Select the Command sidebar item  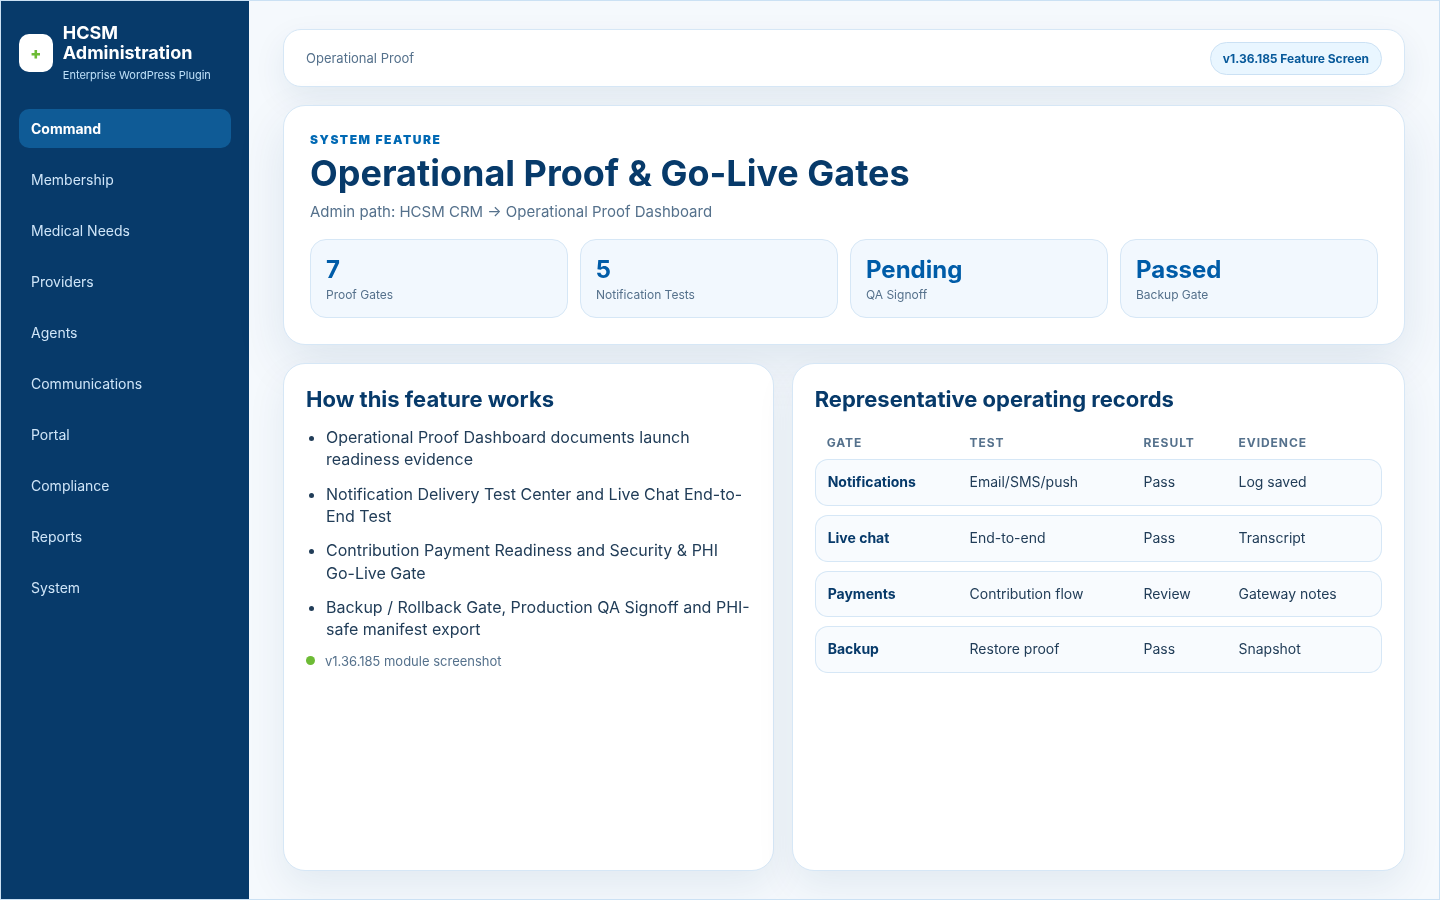click(x=125, y=129)
